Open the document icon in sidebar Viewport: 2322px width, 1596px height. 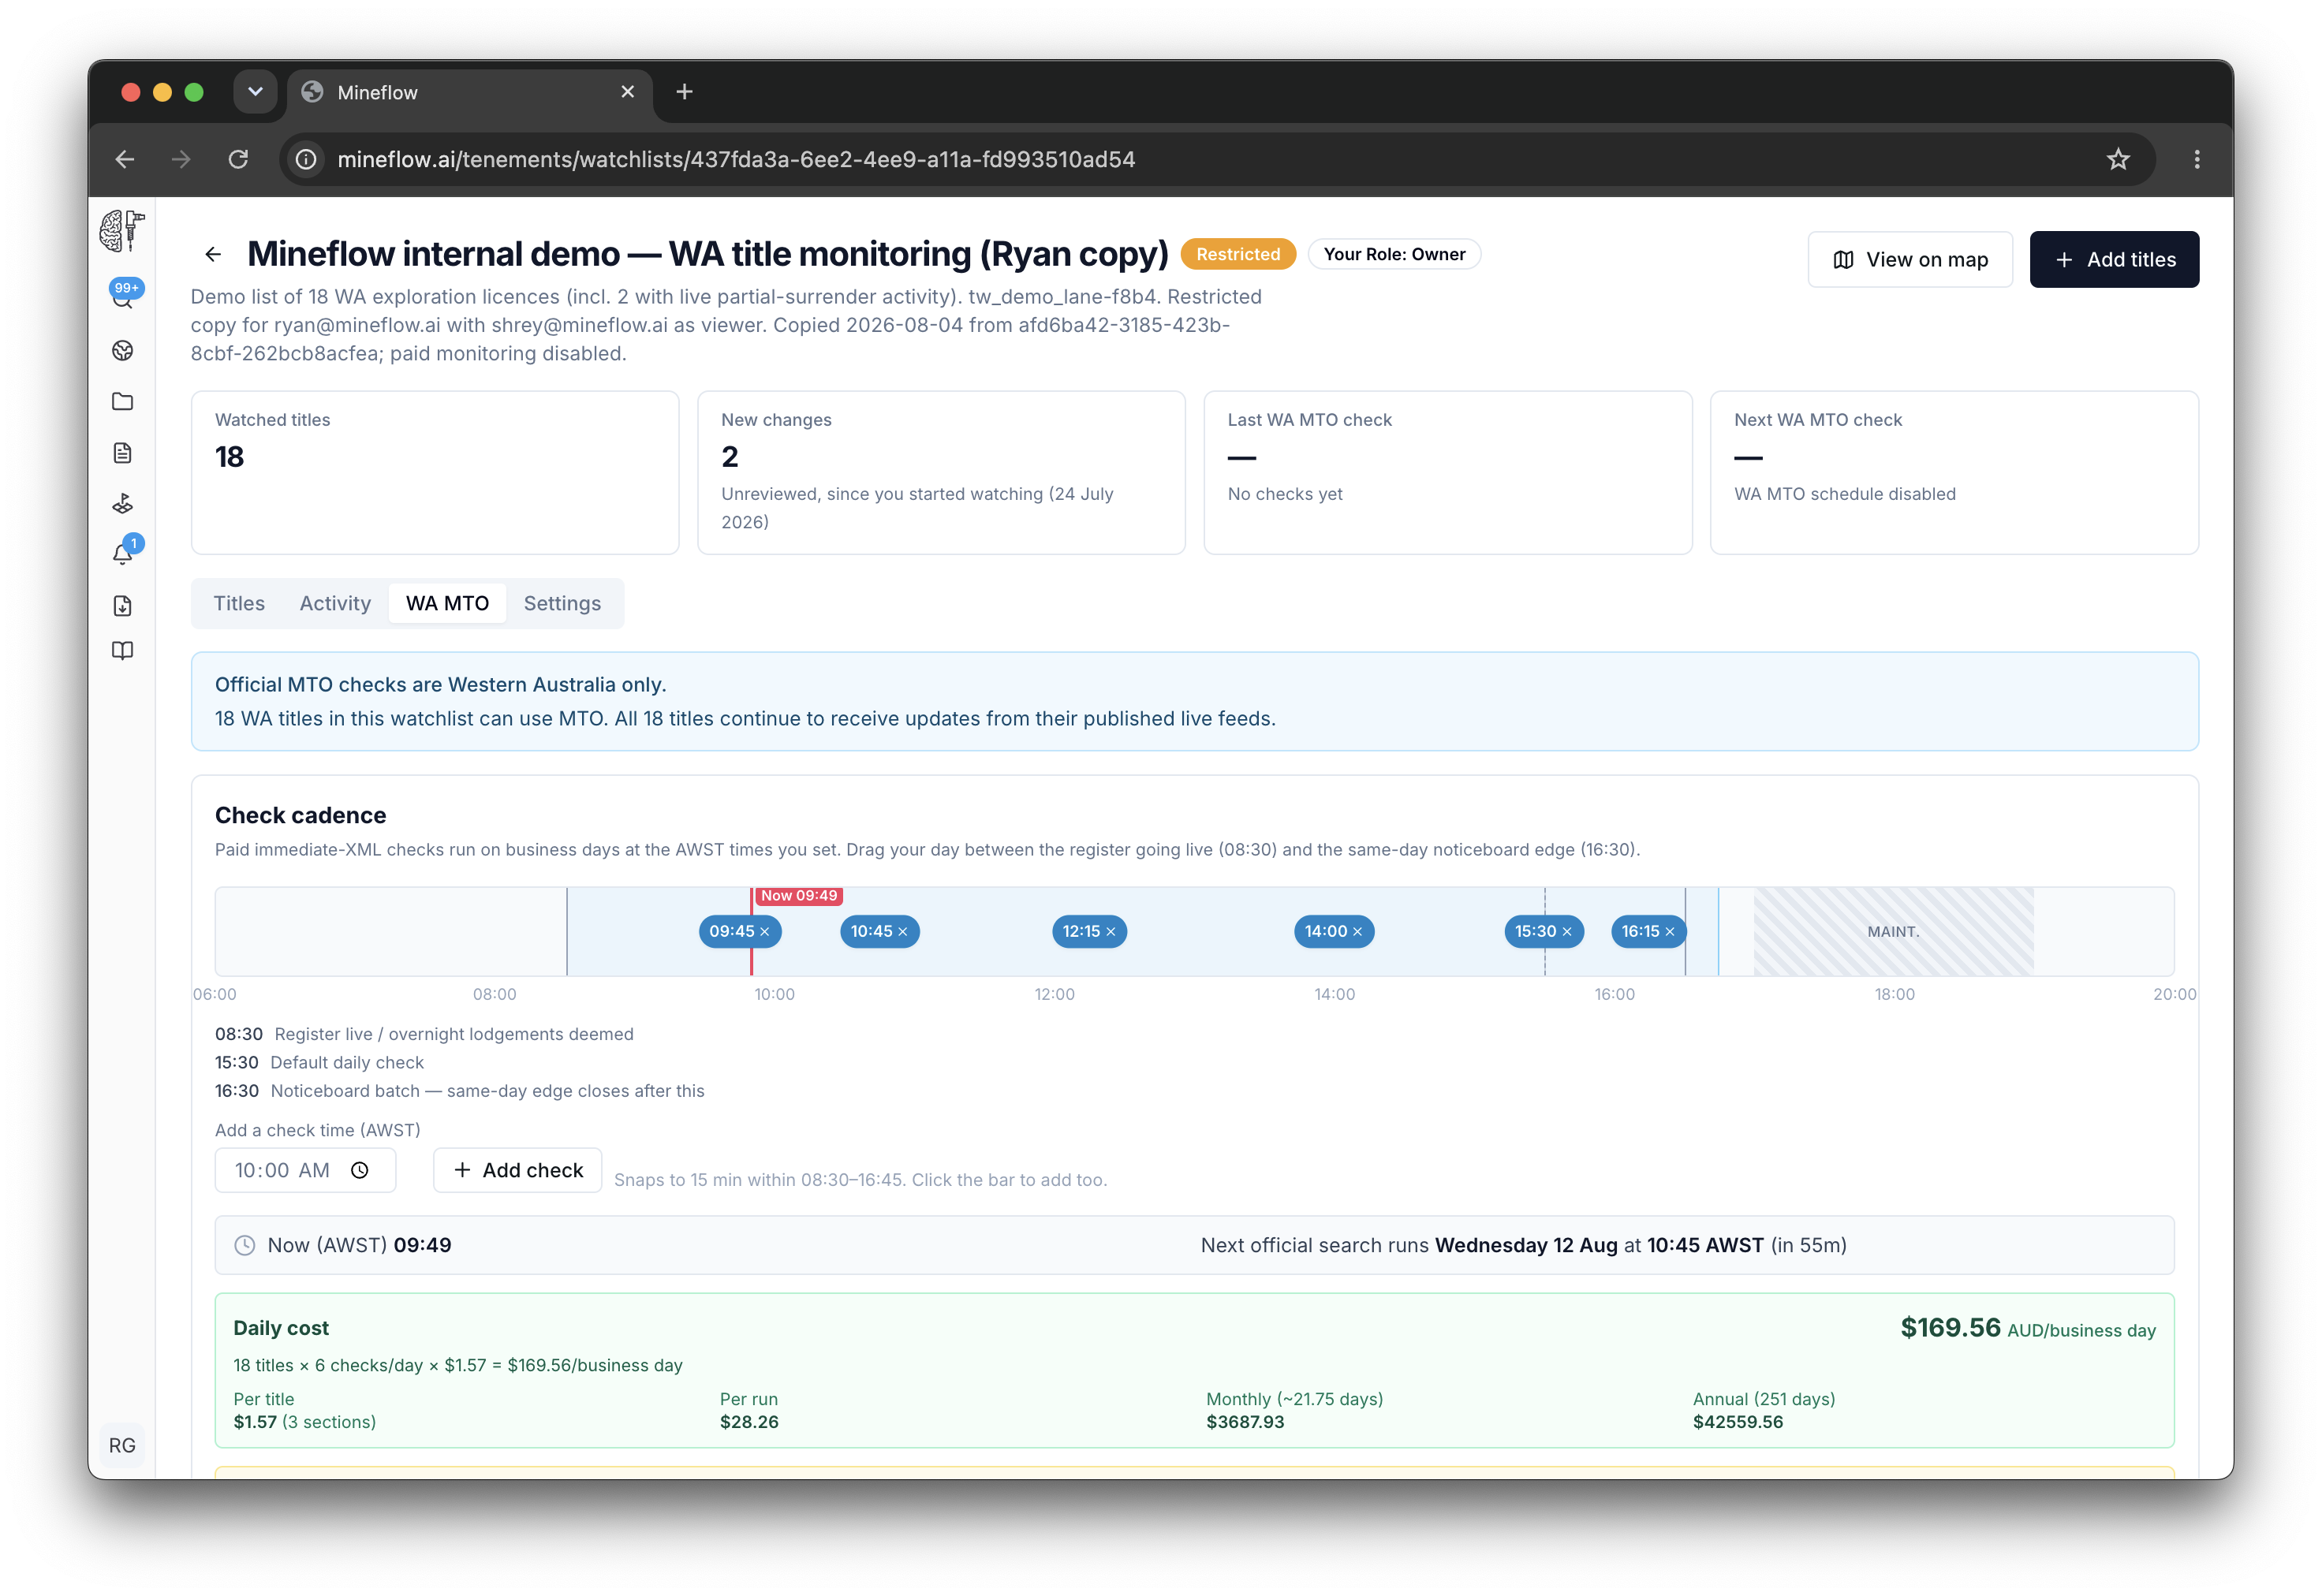coord(123,453)
